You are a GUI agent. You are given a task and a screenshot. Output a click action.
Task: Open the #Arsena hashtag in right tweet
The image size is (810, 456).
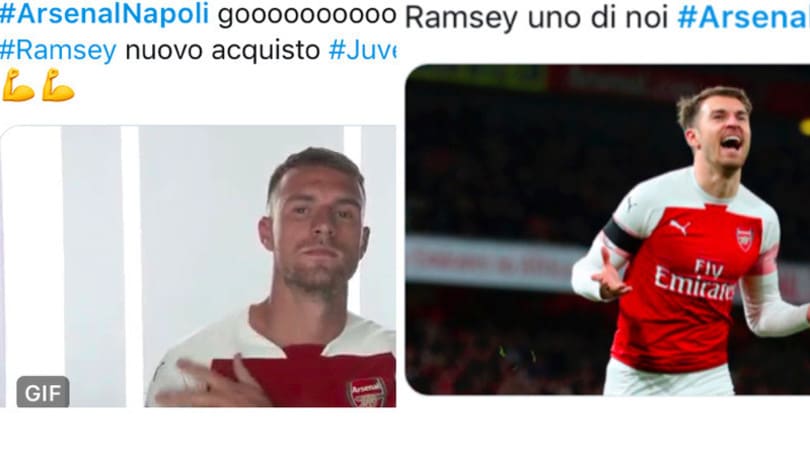point(743,17)
